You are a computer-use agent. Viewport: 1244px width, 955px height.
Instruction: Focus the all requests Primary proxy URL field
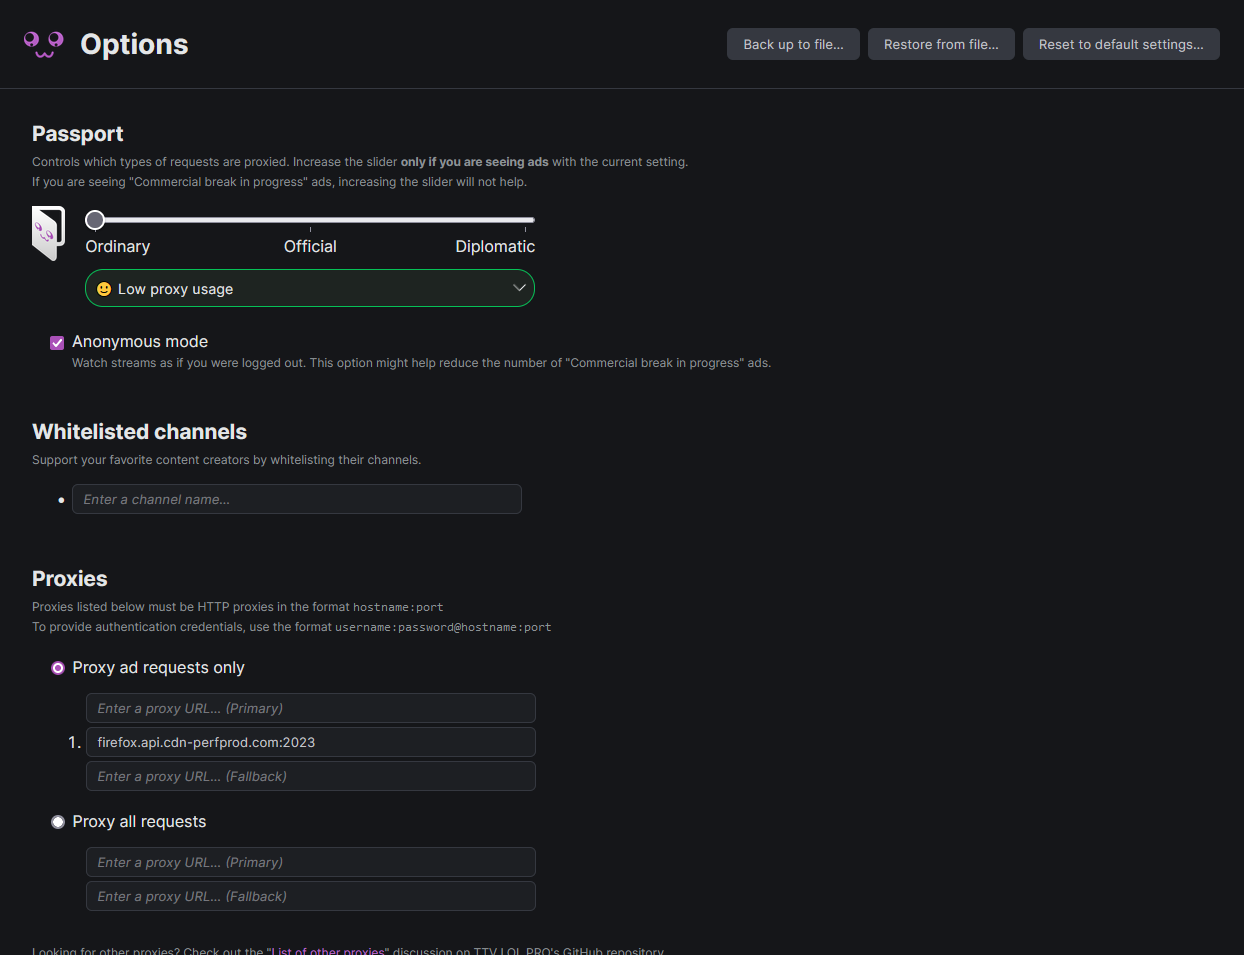click(x=311, y=862)
